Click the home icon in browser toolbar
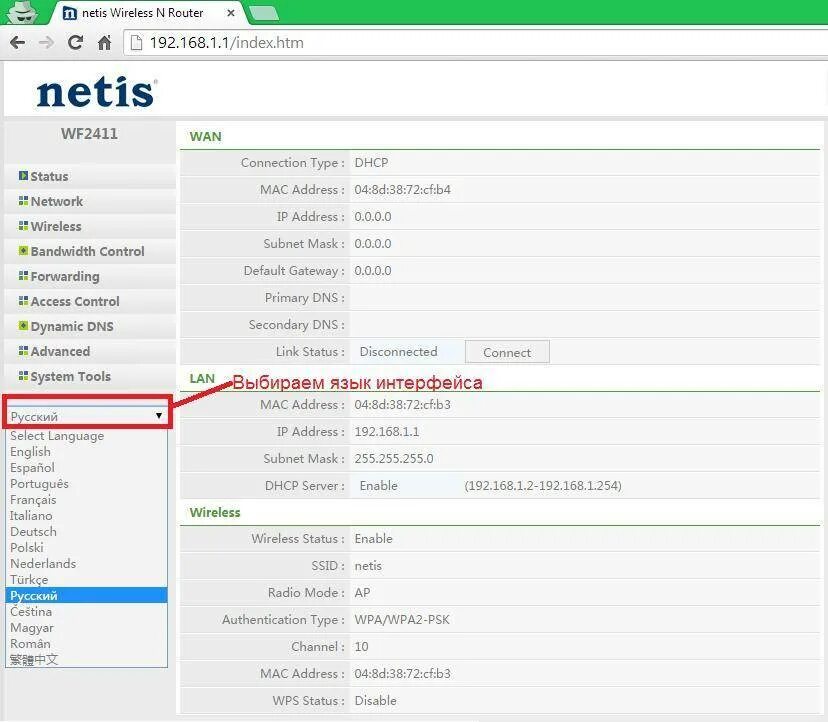The width and height of the screenshot is (828, 722). click(105, 42)
